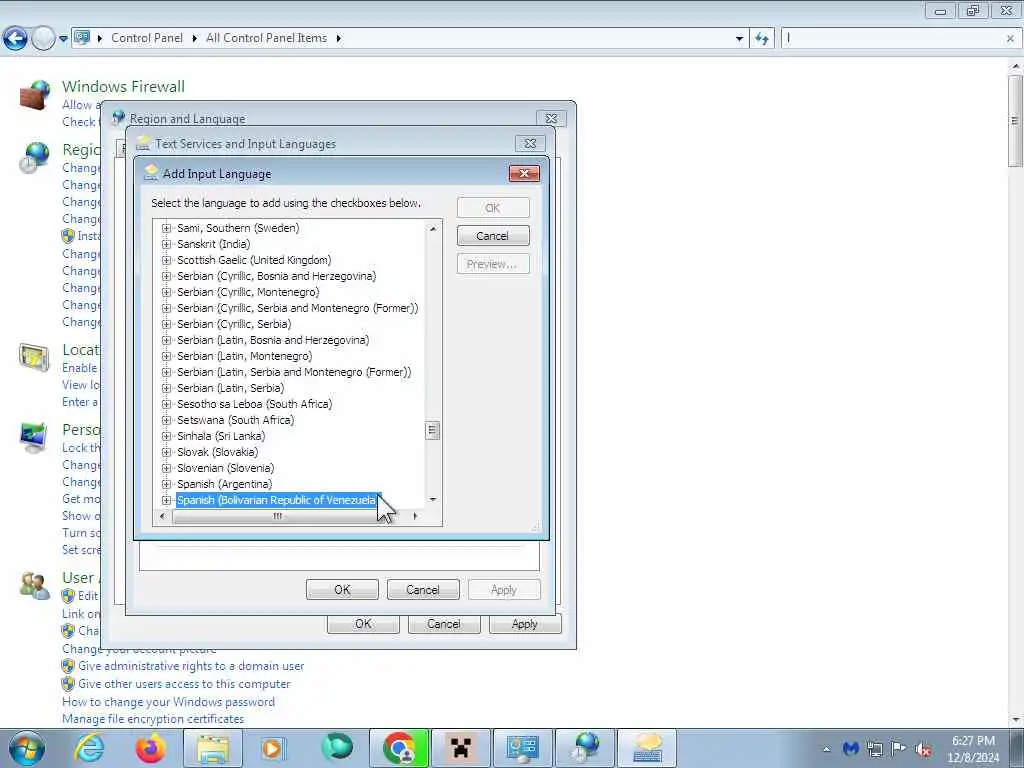Image resolution: width=1024 pixels, height=768 pixels.
Task: Expand Serbian (Cyrillic, Serbia) node
Action: [x=166, y=324]
